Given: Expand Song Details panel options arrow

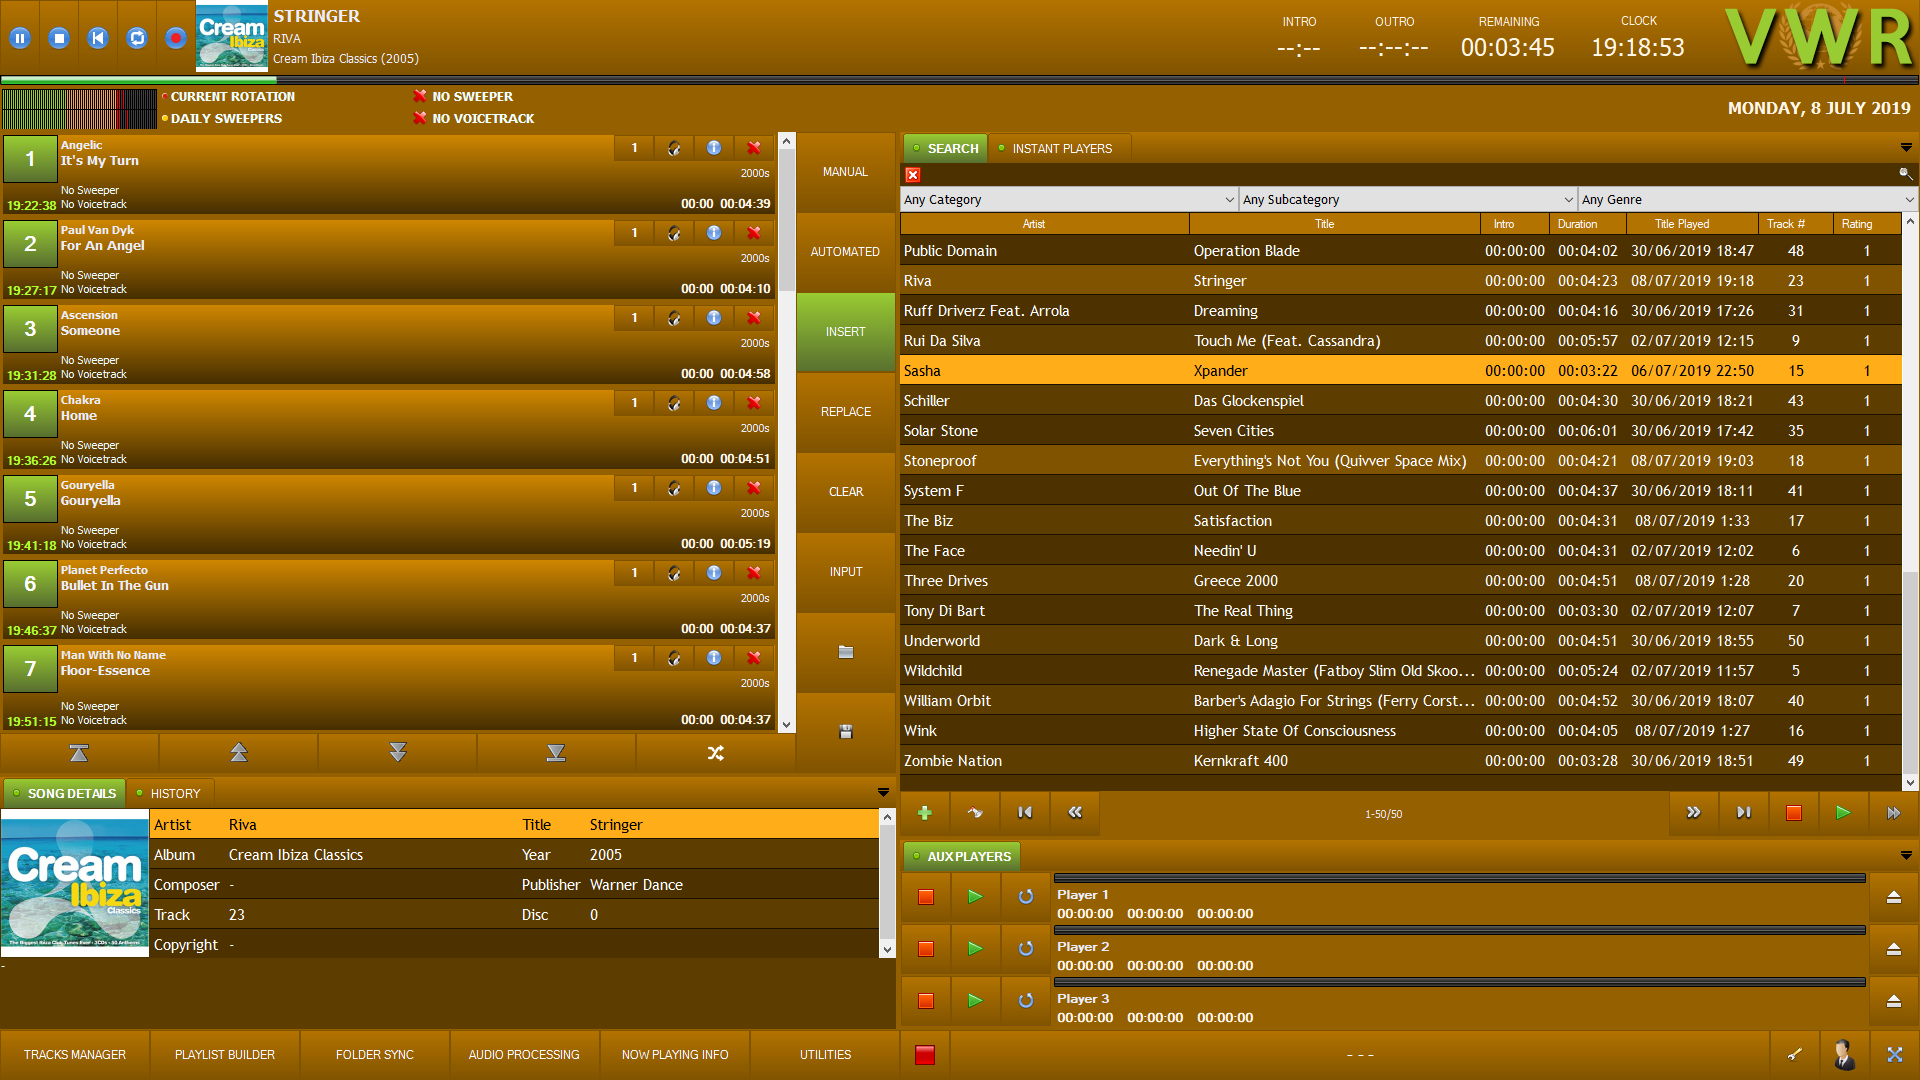Looking at the screenshot, I should (x=883, y=793).
